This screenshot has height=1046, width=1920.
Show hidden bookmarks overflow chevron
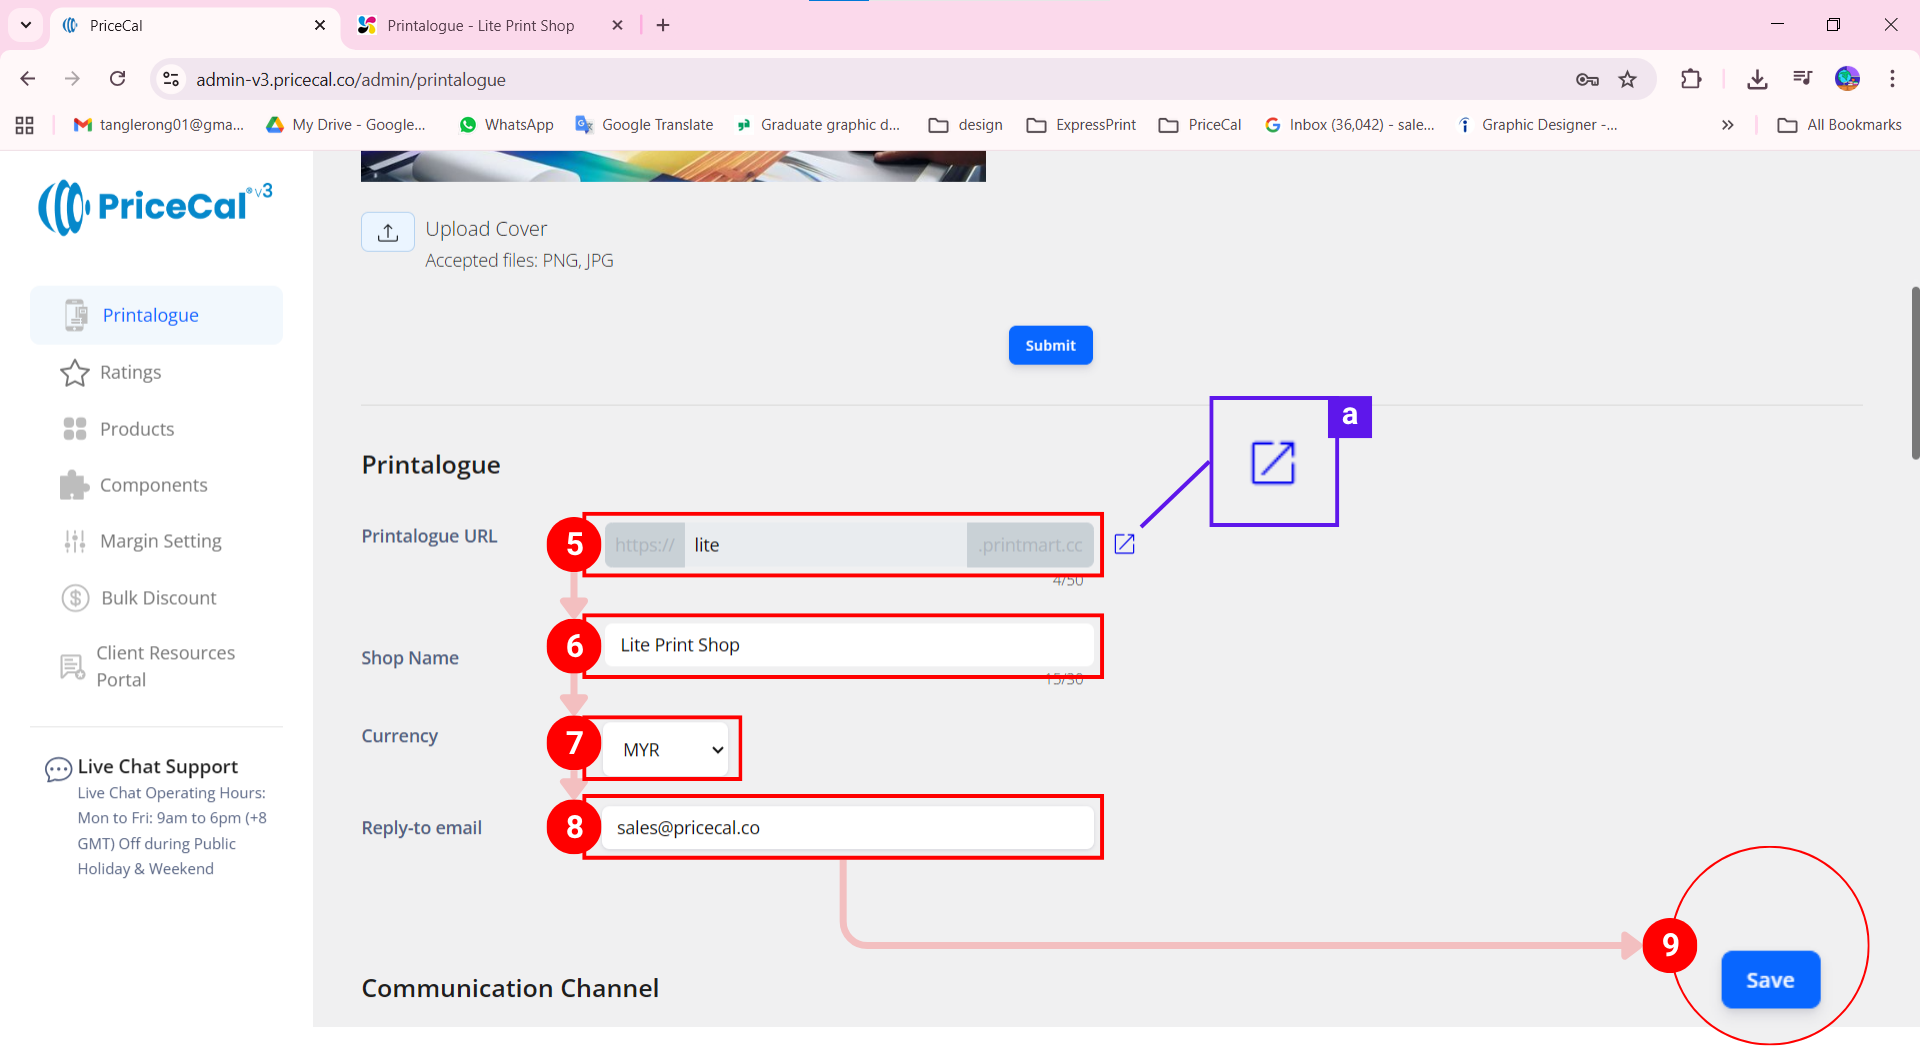[x=1727, y=125]
